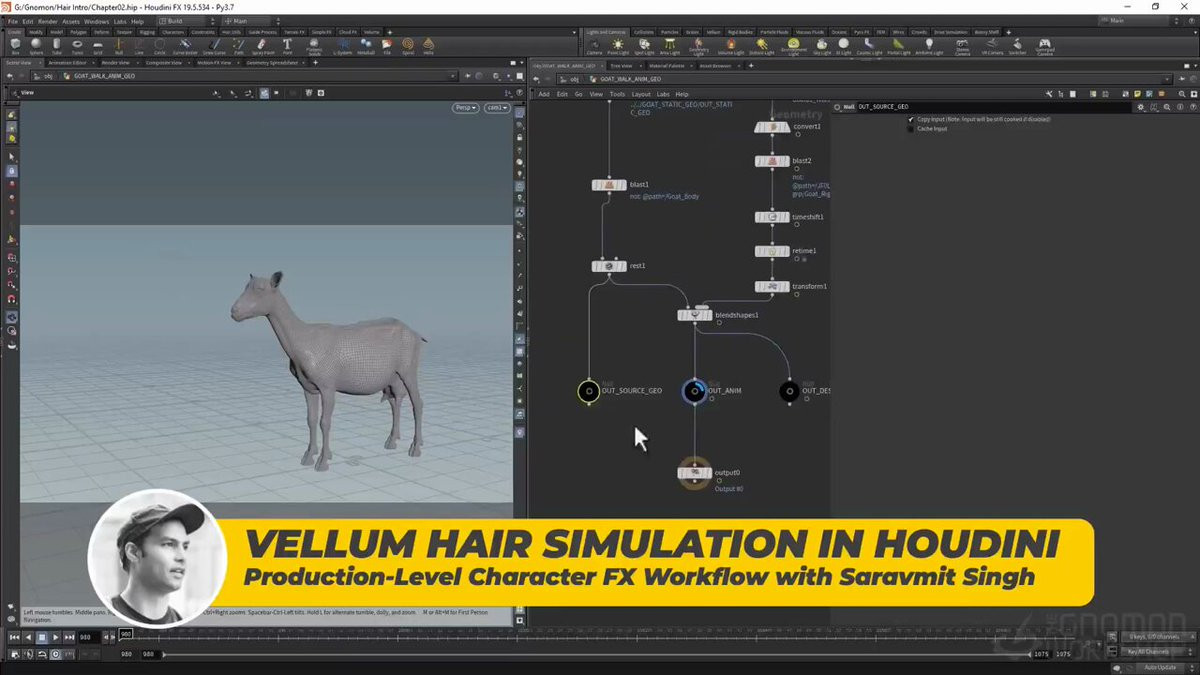Open the File menu
This screenshot has width=1200, height=675.
[x=13, y=21]
